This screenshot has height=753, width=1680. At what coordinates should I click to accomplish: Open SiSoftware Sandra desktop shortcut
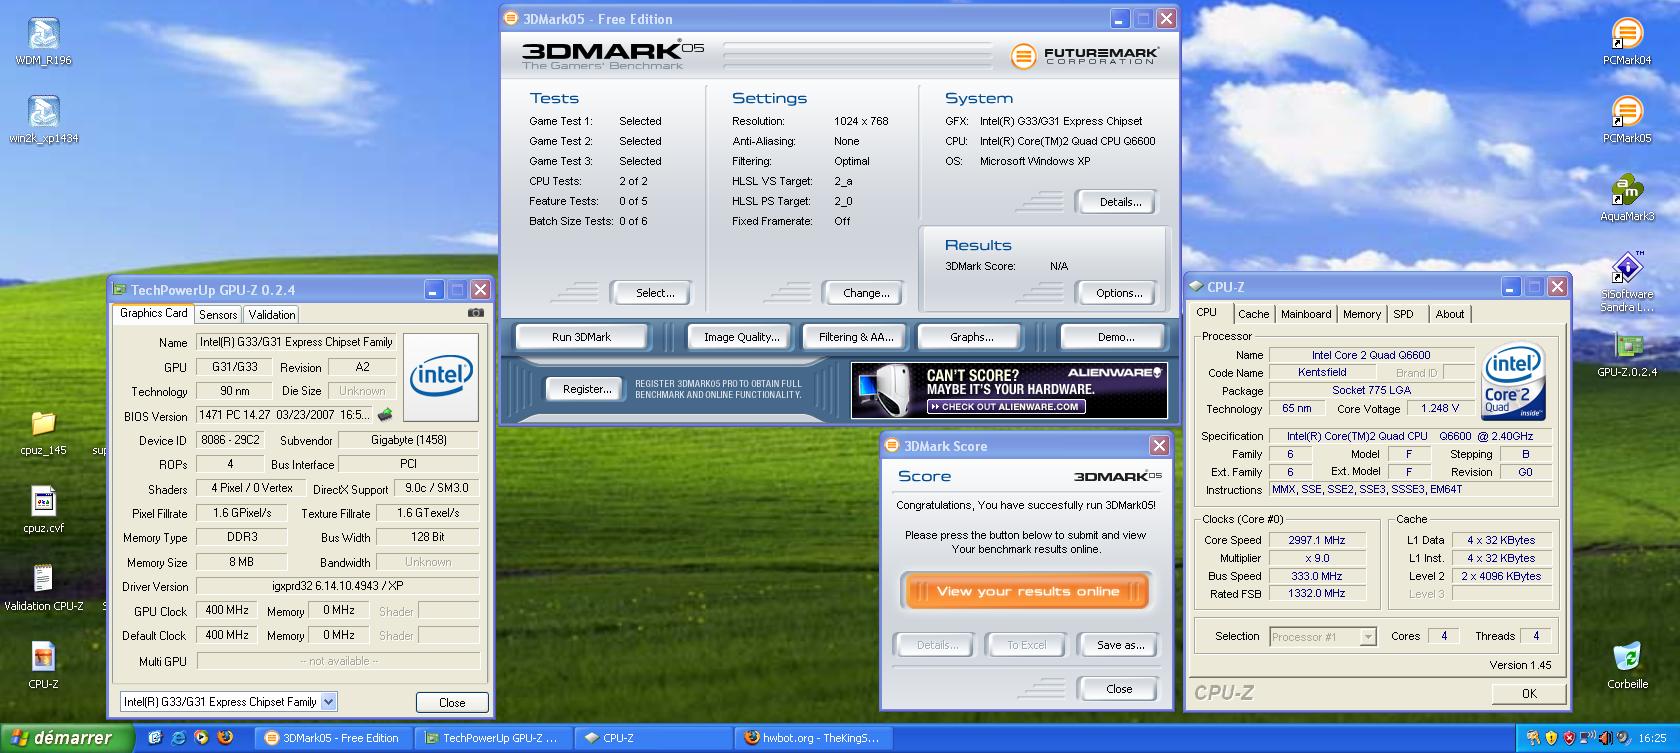(x=1627, y=282)
